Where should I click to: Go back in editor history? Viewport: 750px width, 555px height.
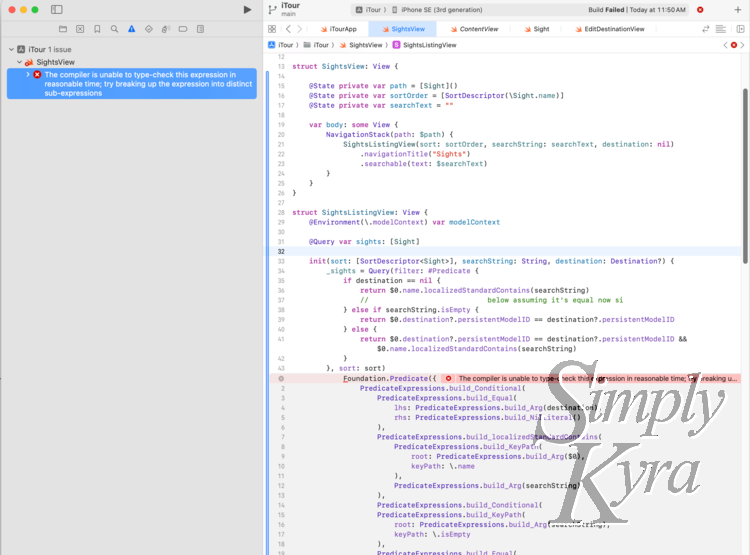click(x=288, y=29)
